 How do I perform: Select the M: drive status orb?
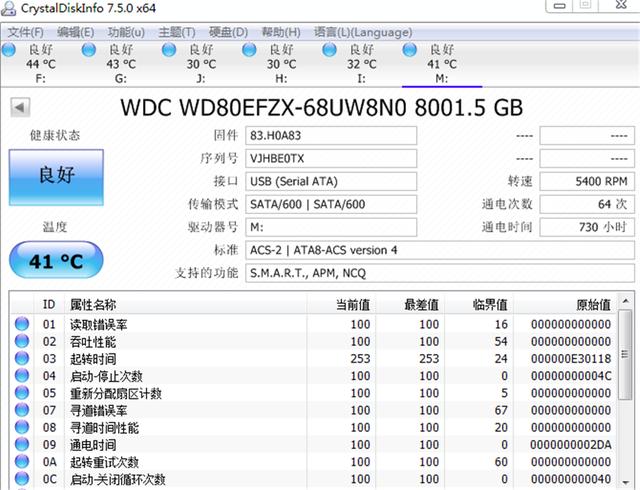click(x=409, y=50)
